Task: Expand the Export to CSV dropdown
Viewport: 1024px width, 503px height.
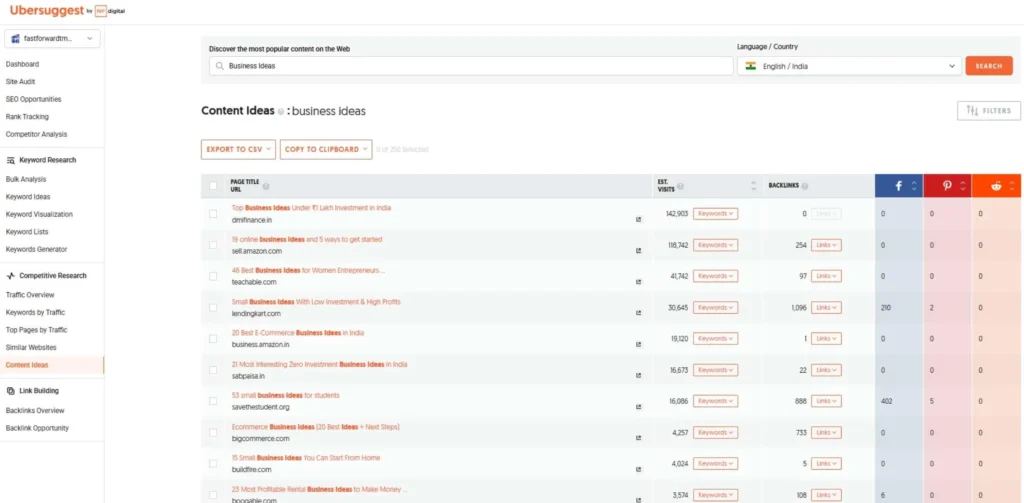Action: [238, 149]
